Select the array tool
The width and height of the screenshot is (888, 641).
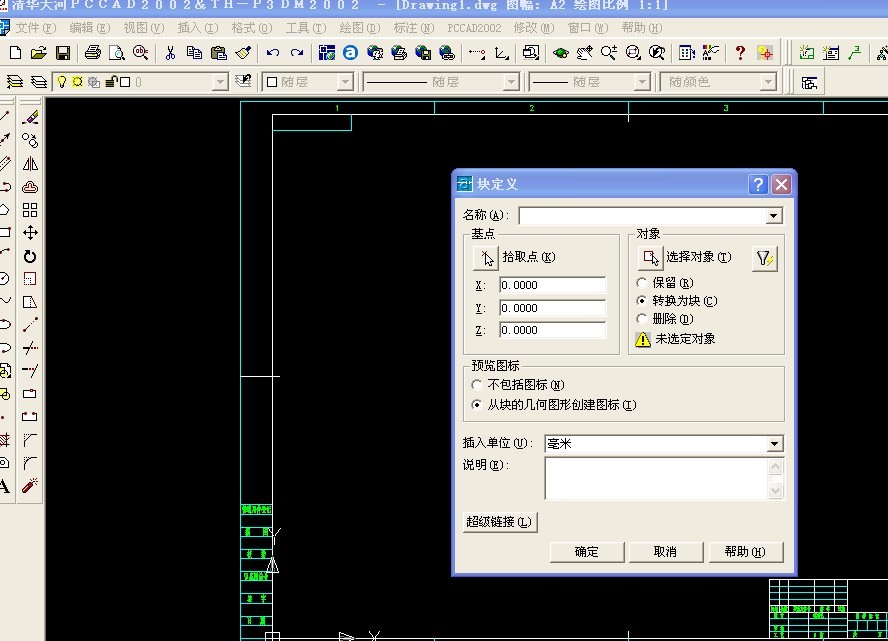point(30,210)
